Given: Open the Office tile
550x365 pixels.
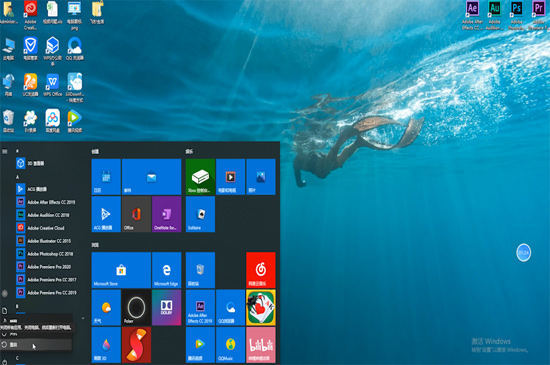Looking at the screenshot, I should [136, 214].
